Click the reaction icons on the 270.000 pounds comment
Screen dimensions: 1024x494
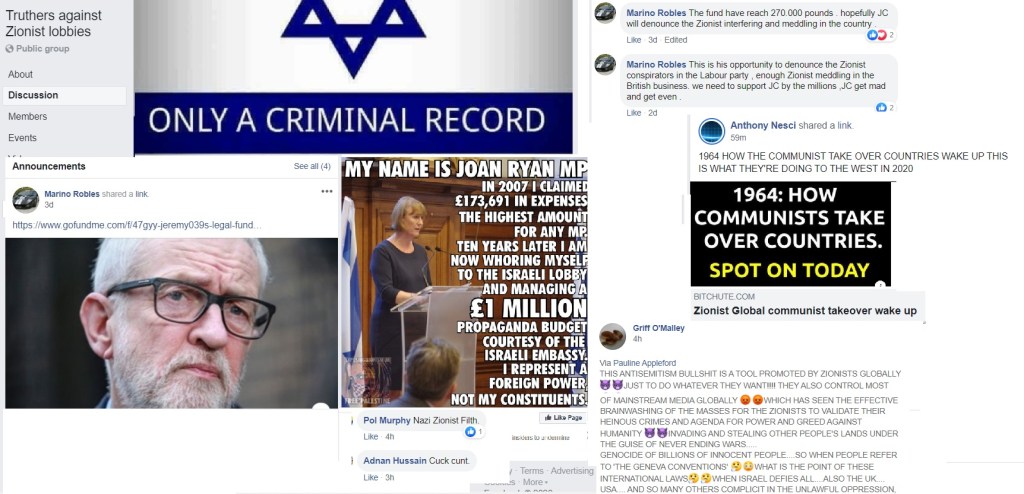(876, 35)
